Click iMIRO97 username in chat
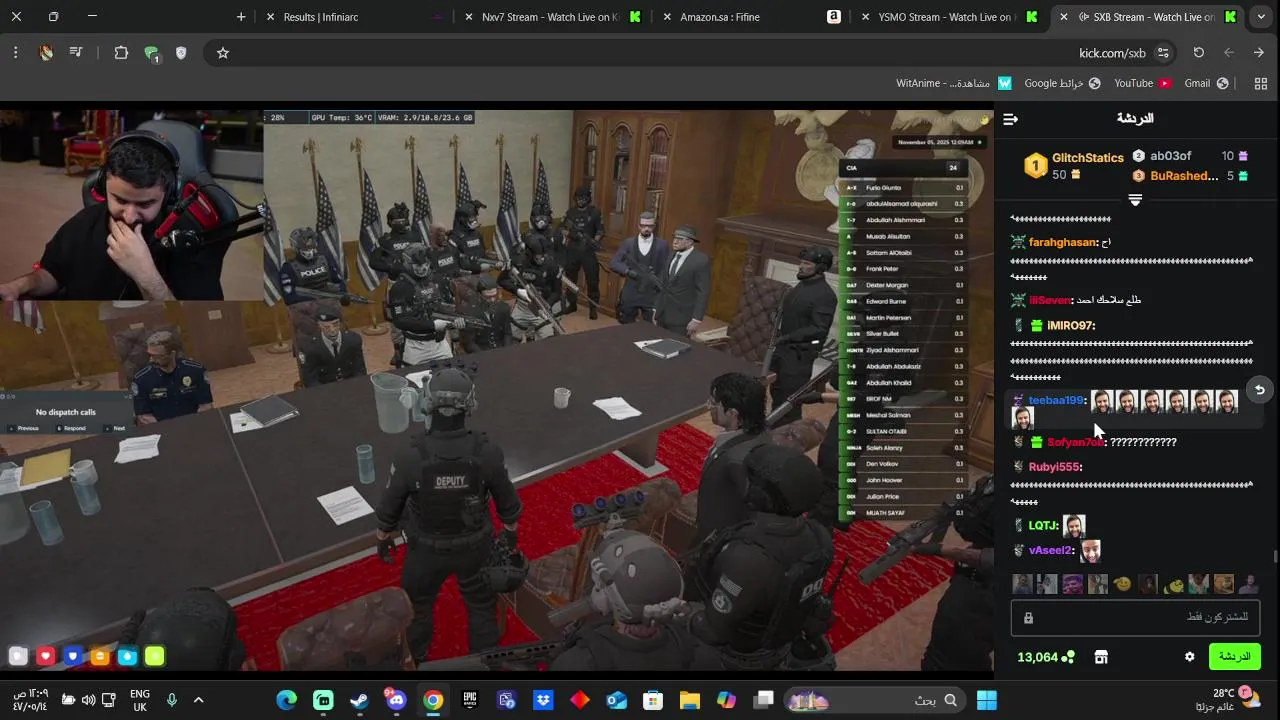Image resolution: width=1280 pixels, height=720 pixels. pyautogui.click(x=1070, y=325)
